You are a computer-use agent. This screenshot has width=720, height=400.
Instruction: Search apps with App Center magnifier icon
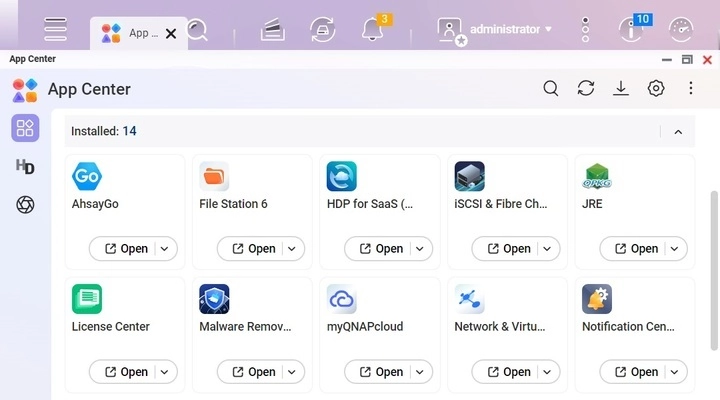tap(551, 88)
